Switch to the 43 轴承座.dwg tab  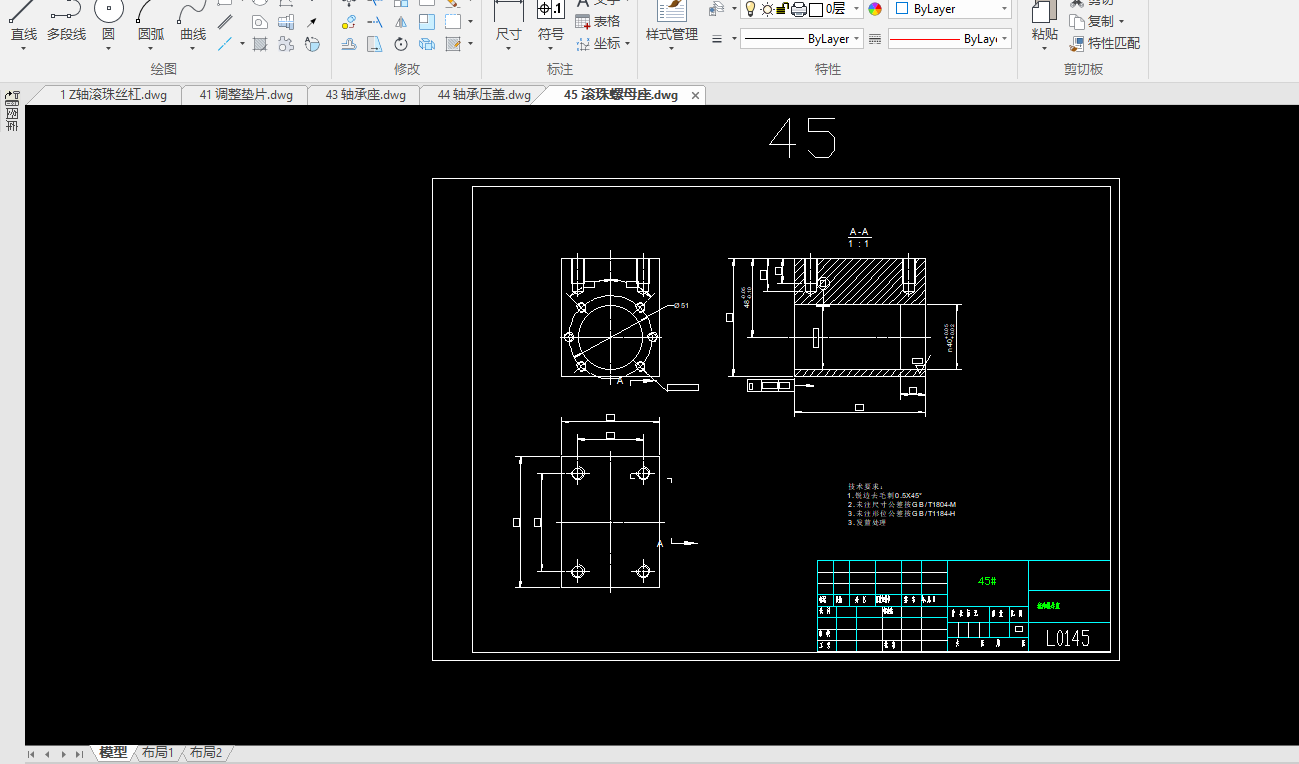(365, 95)
